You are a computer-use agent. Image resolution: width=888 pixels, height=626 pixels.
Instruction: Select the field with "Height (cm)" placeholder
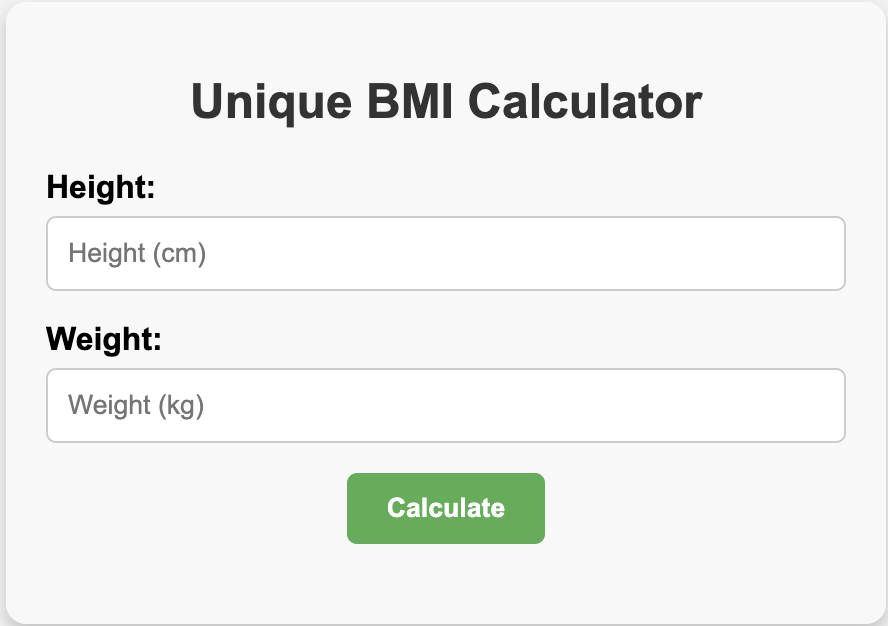coord(446,254)
